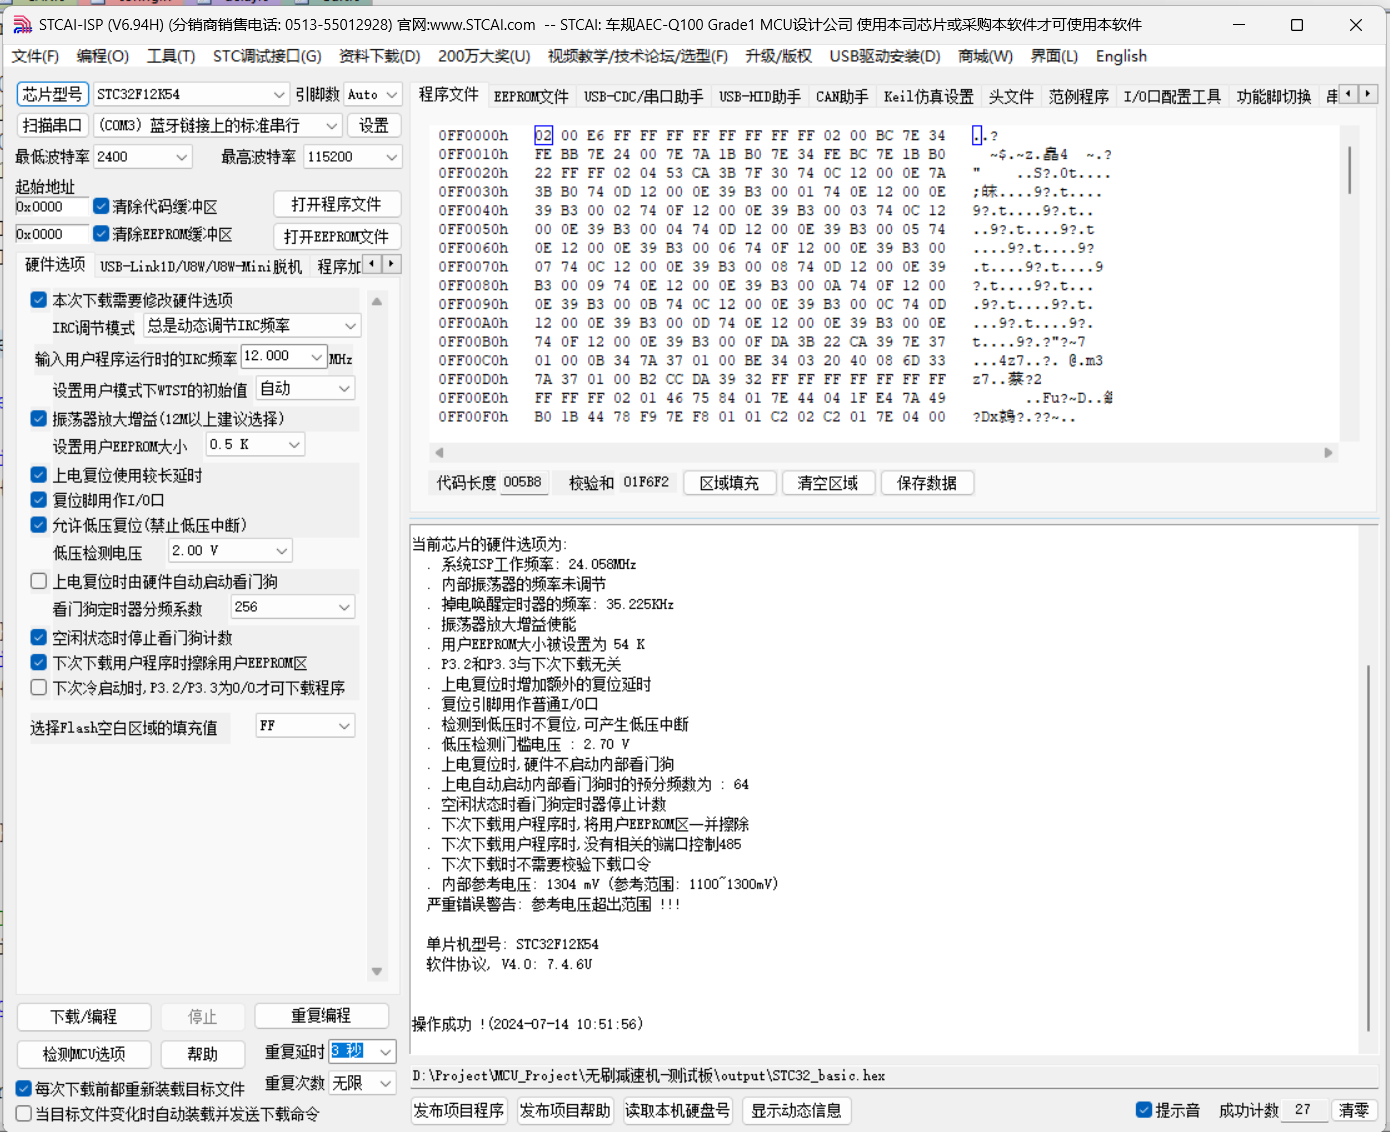Click hex view vertical scrollbar thumb
Image resolution: width=1390 pixels, height=1132 pixels.
[x=1349, y=169]
